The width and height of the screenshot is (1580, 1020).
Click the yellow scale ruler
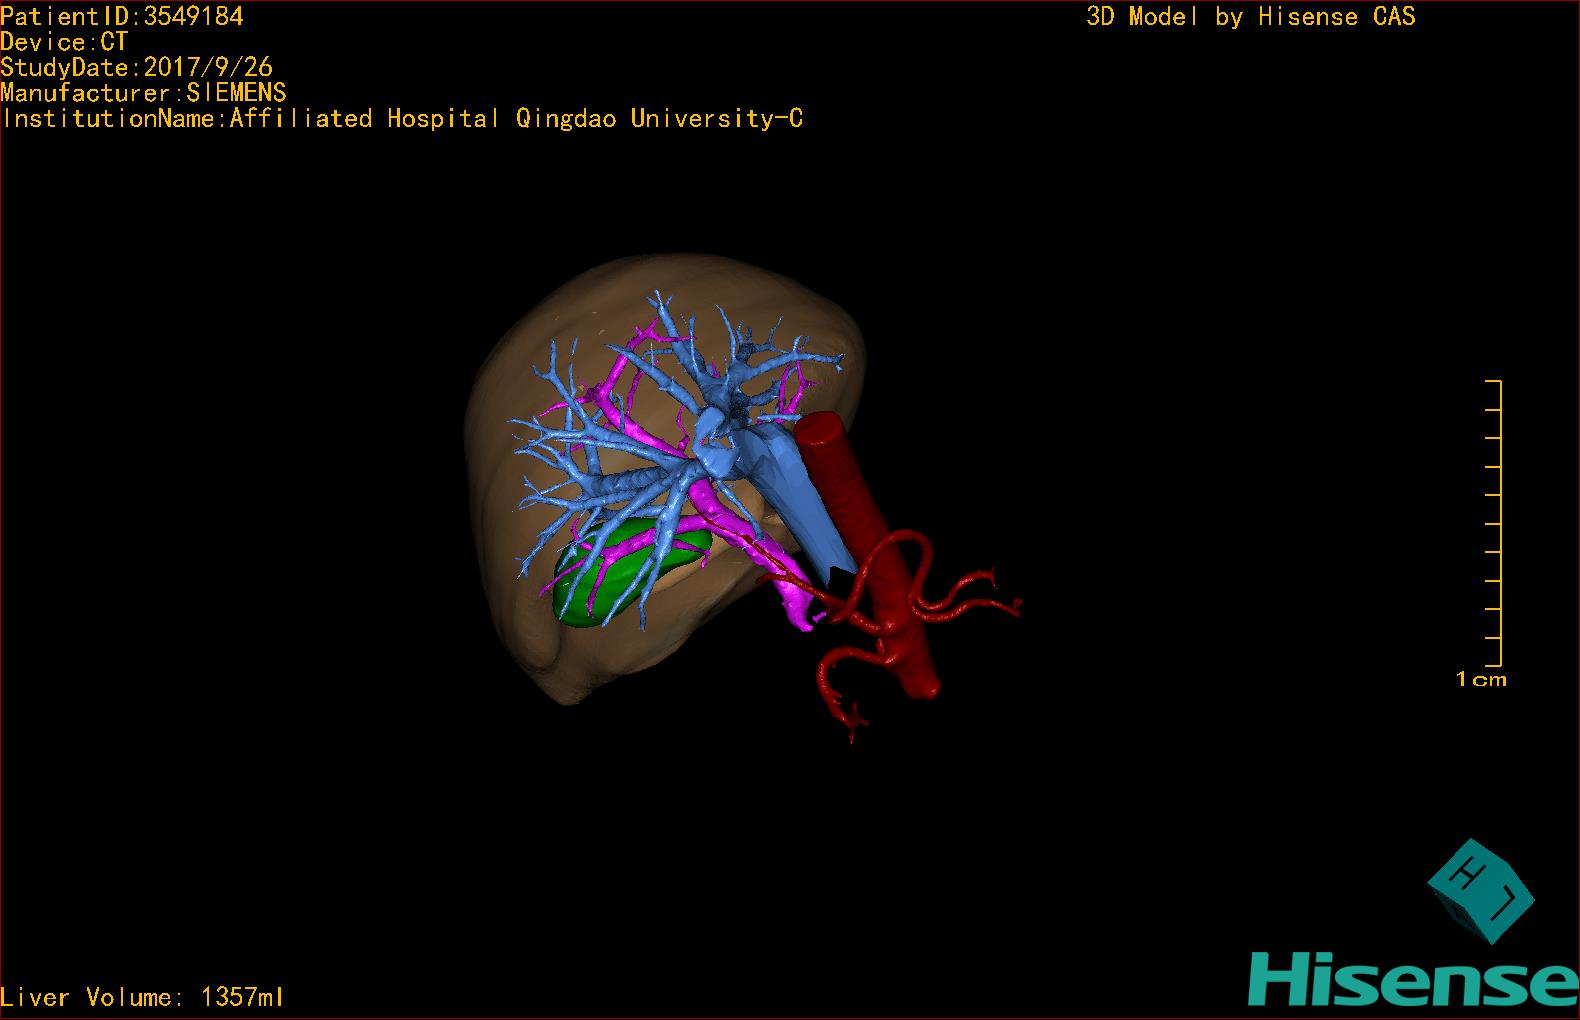tap(1494, 522)
